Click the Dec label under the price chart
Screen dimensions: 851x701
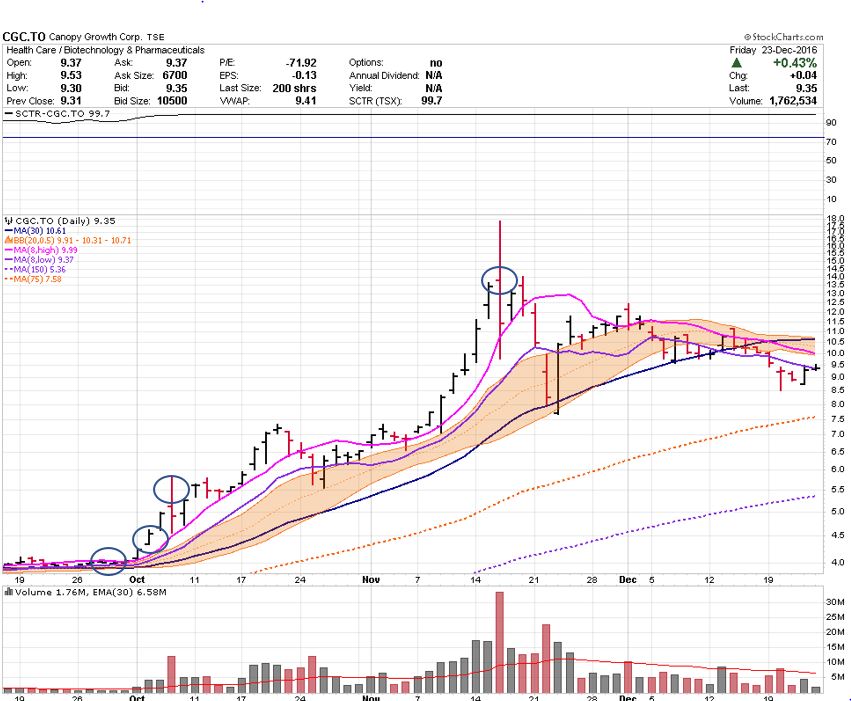click(x=627, y=579)
